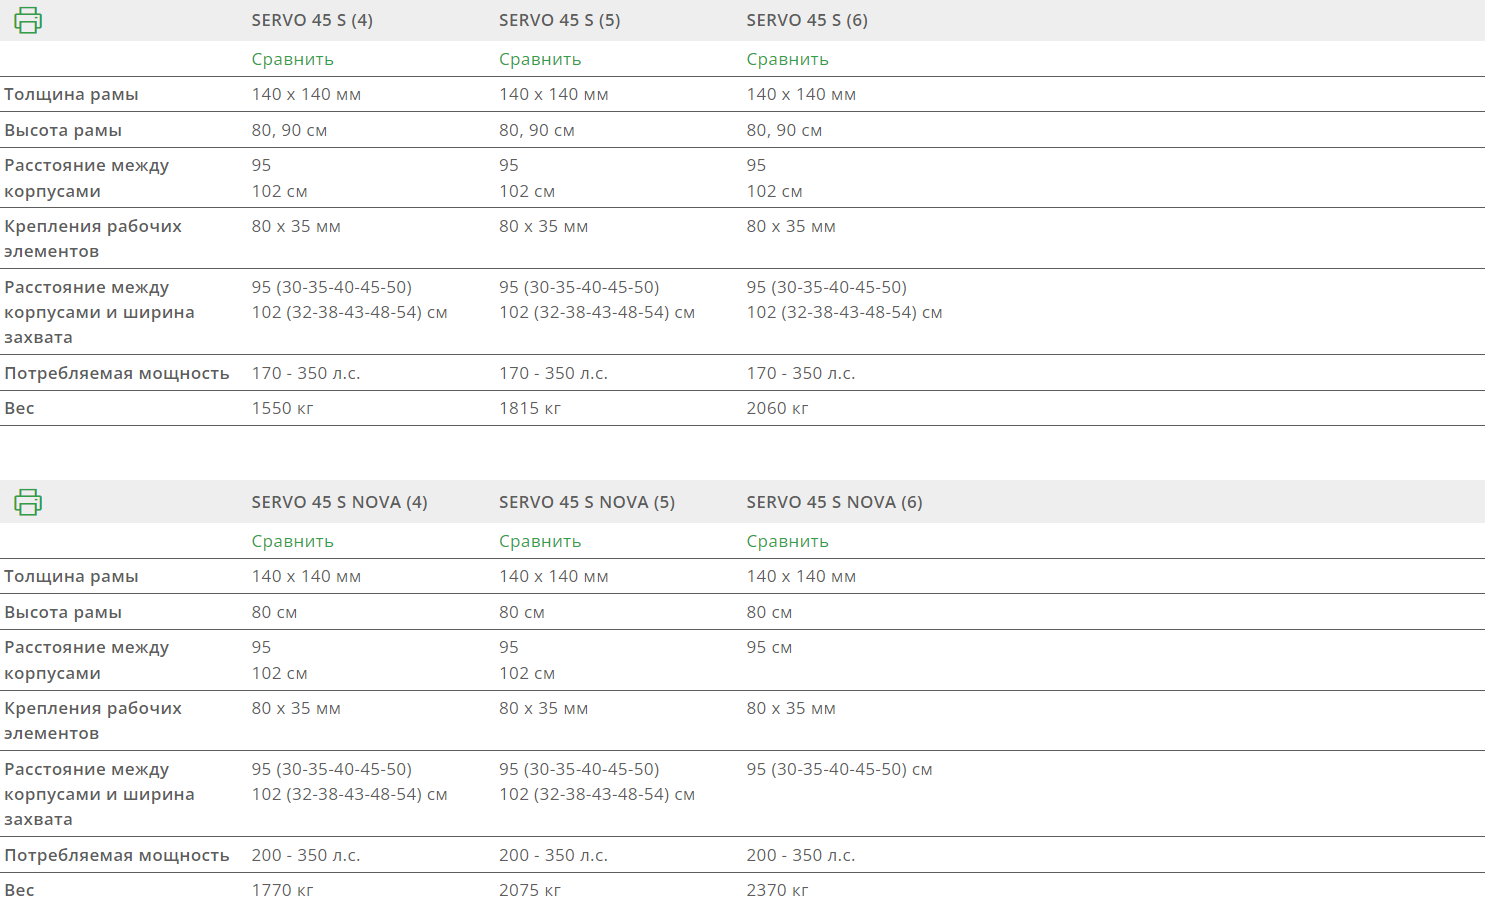Click Высота рамы label in NOVA table
Viewport: 1486px width, 907px height.
point(63,612)
